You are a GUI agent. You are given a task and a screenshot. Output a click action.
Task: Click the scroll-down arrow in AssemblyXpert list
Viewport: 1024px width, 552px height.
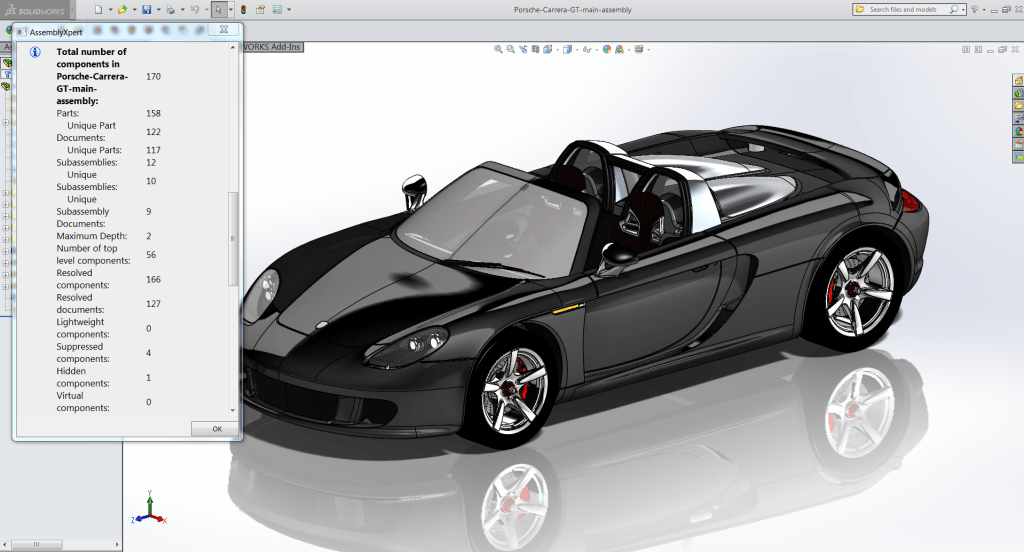234,410
